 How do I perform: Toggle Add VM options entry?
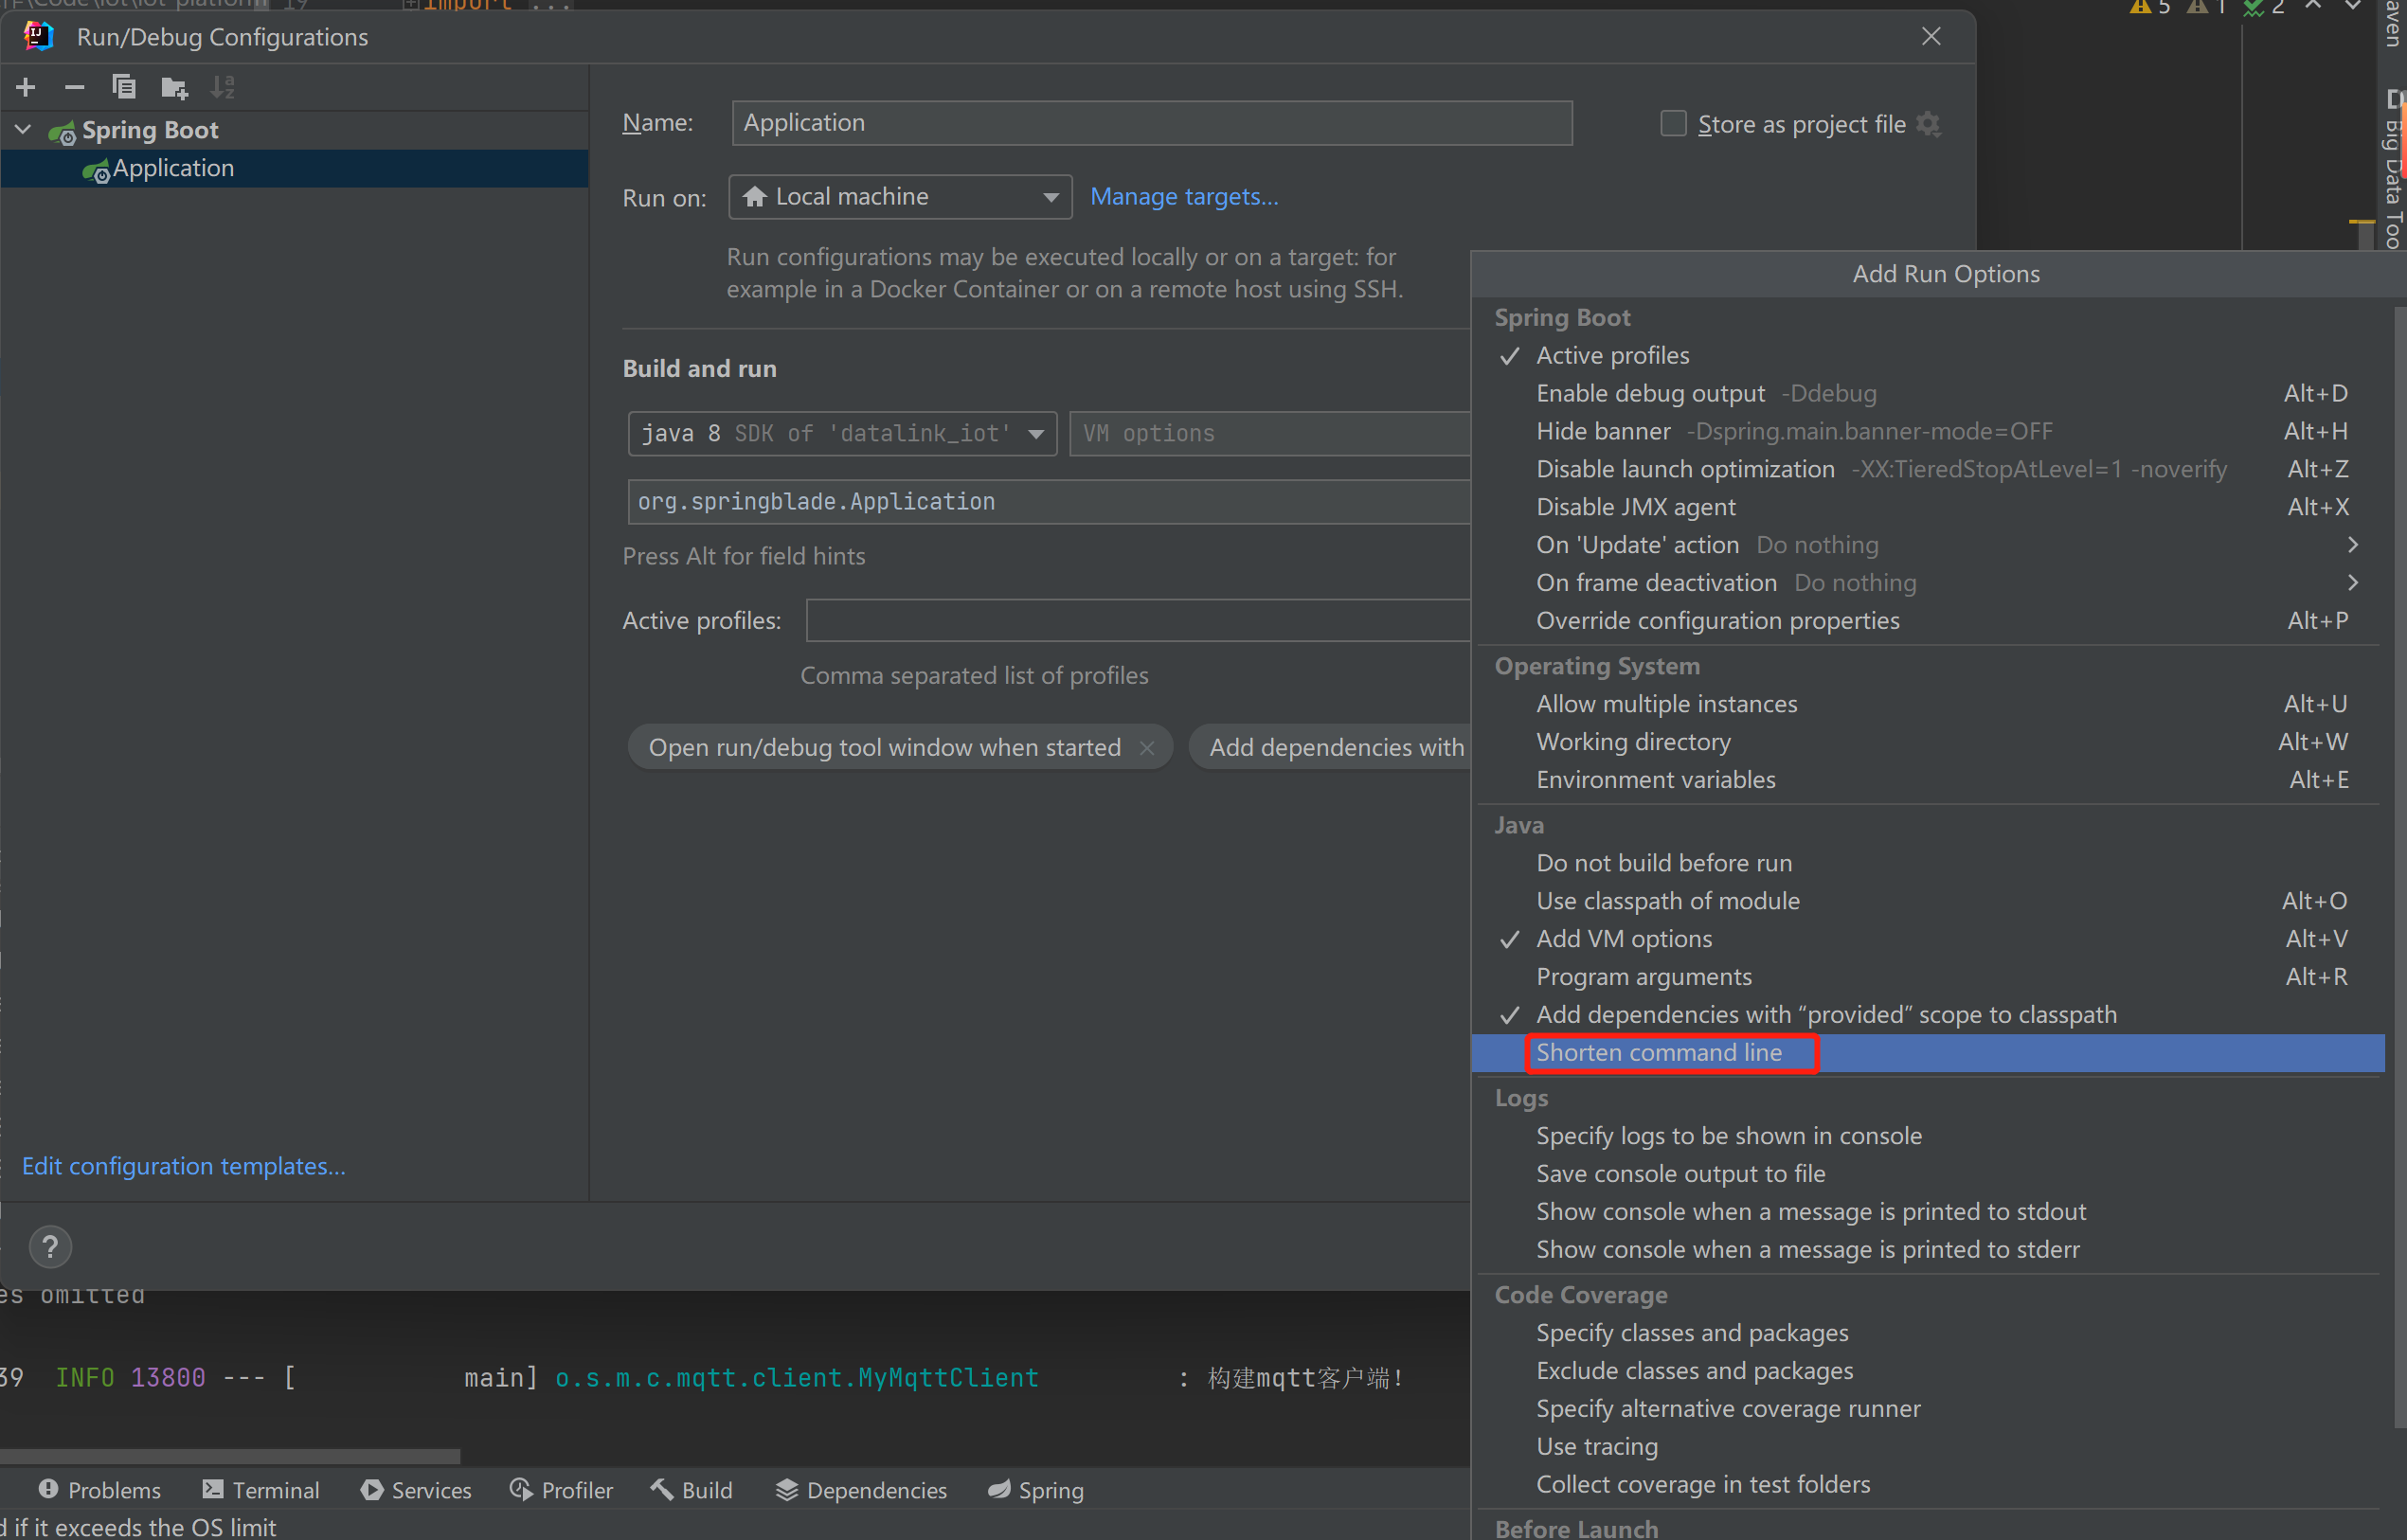click(x=1623, y=939)
